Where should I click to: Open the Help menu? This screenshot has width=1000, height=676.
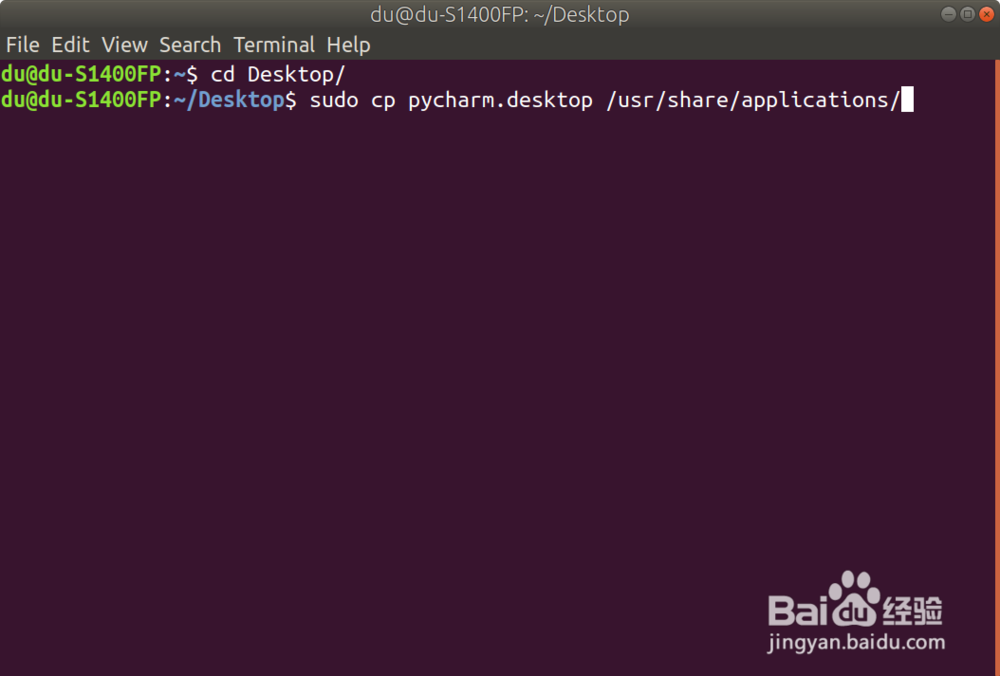348,45
